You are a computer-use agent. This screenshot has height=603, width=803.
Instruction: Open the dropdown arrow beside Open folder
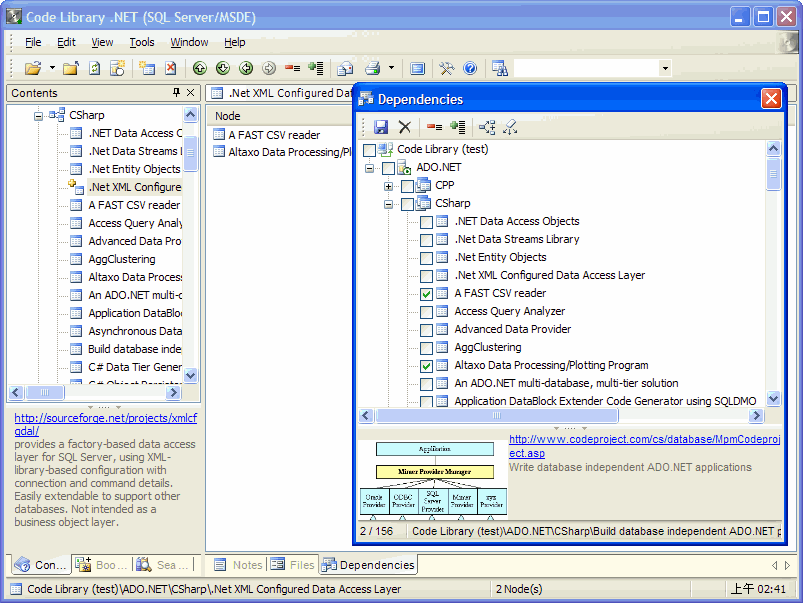point(52,68)
